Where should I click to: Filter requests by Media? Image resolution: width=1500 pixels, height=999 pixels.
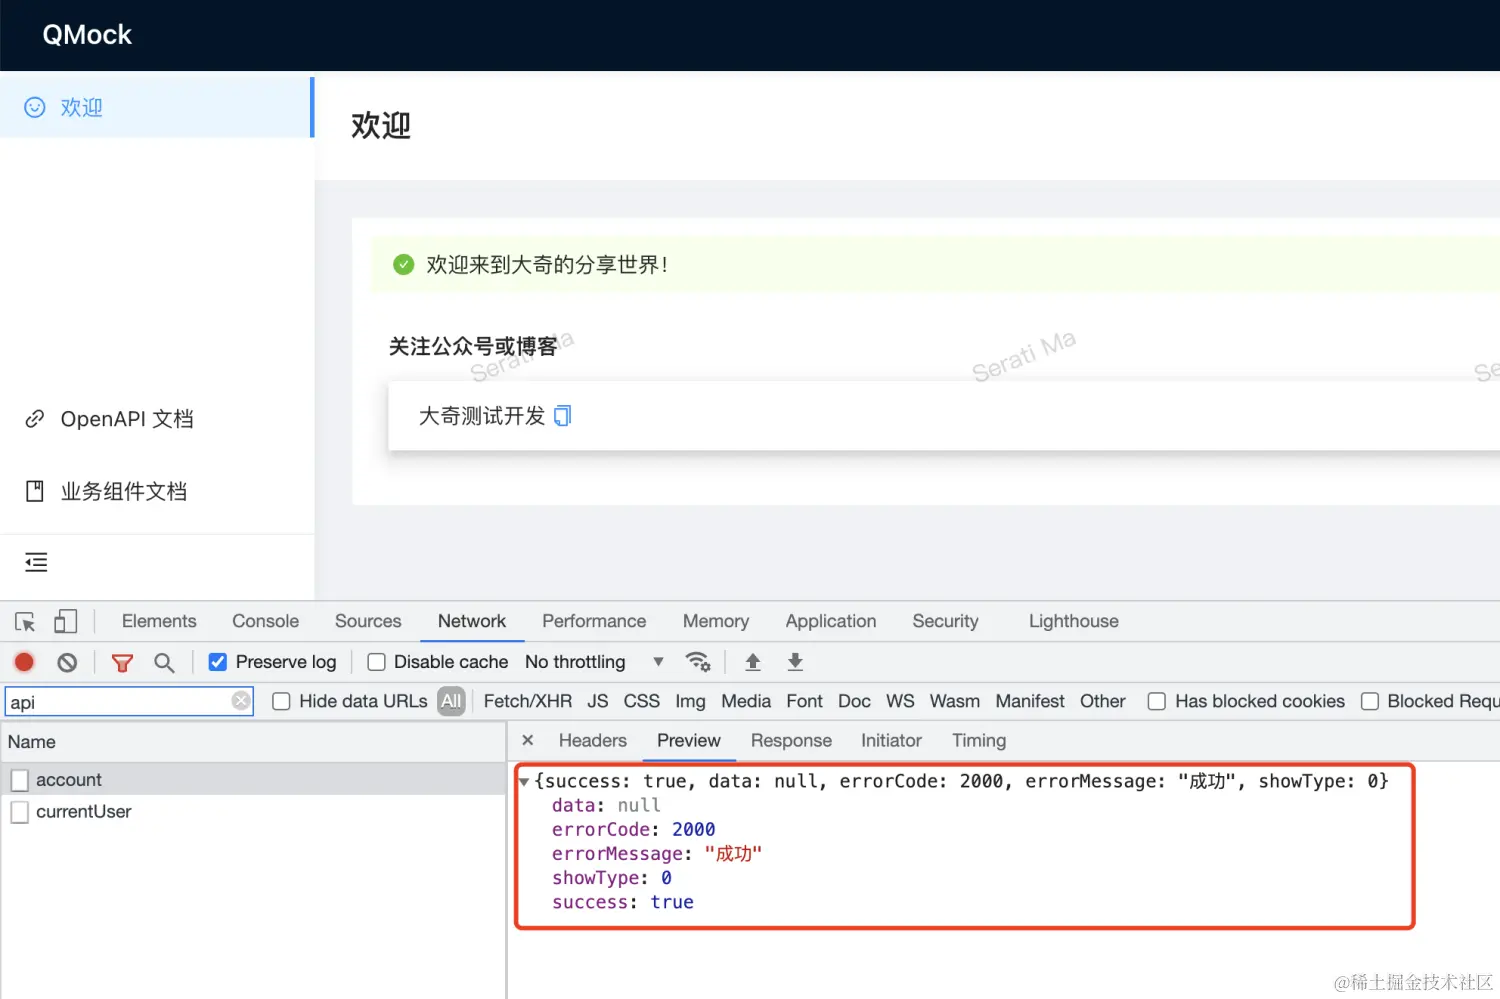[746, 701]
